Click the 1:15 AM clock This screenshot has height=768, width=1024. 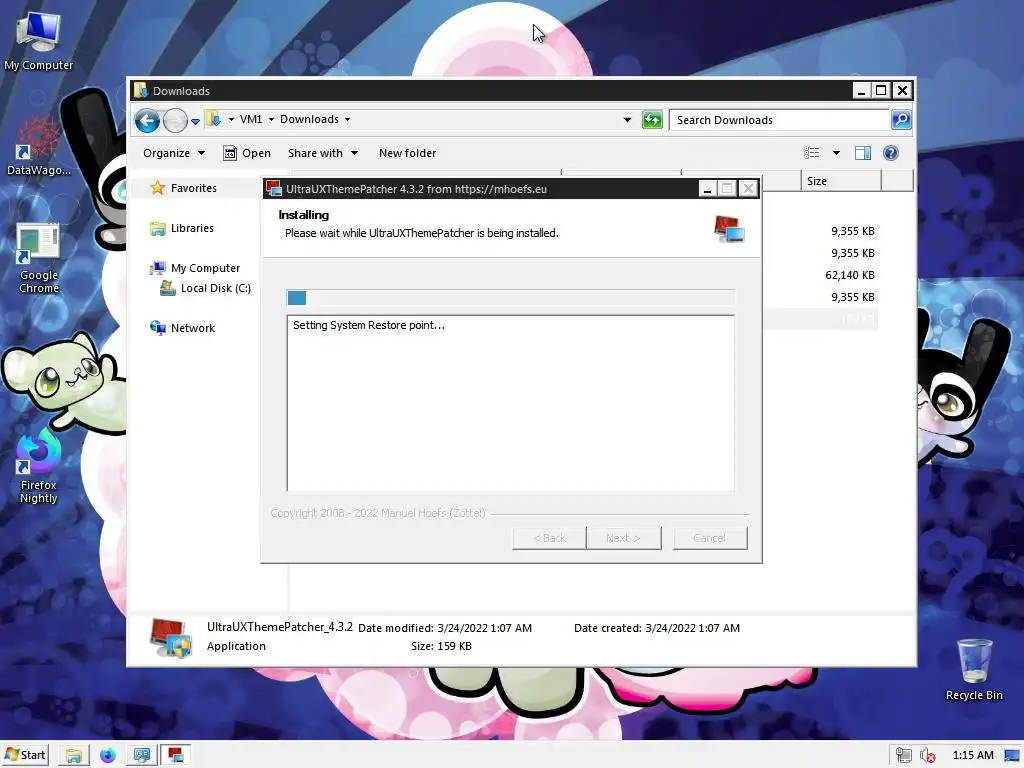(x=972, y=755)
